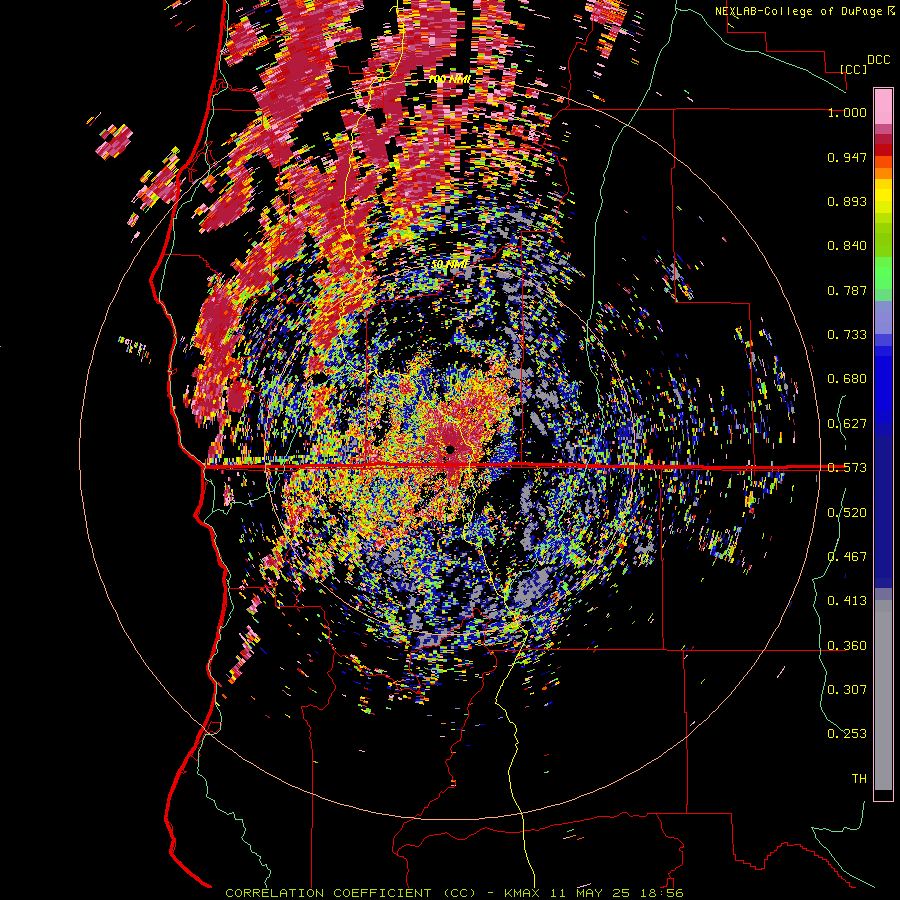Select the 0.733 legend value

click(847, 335)
